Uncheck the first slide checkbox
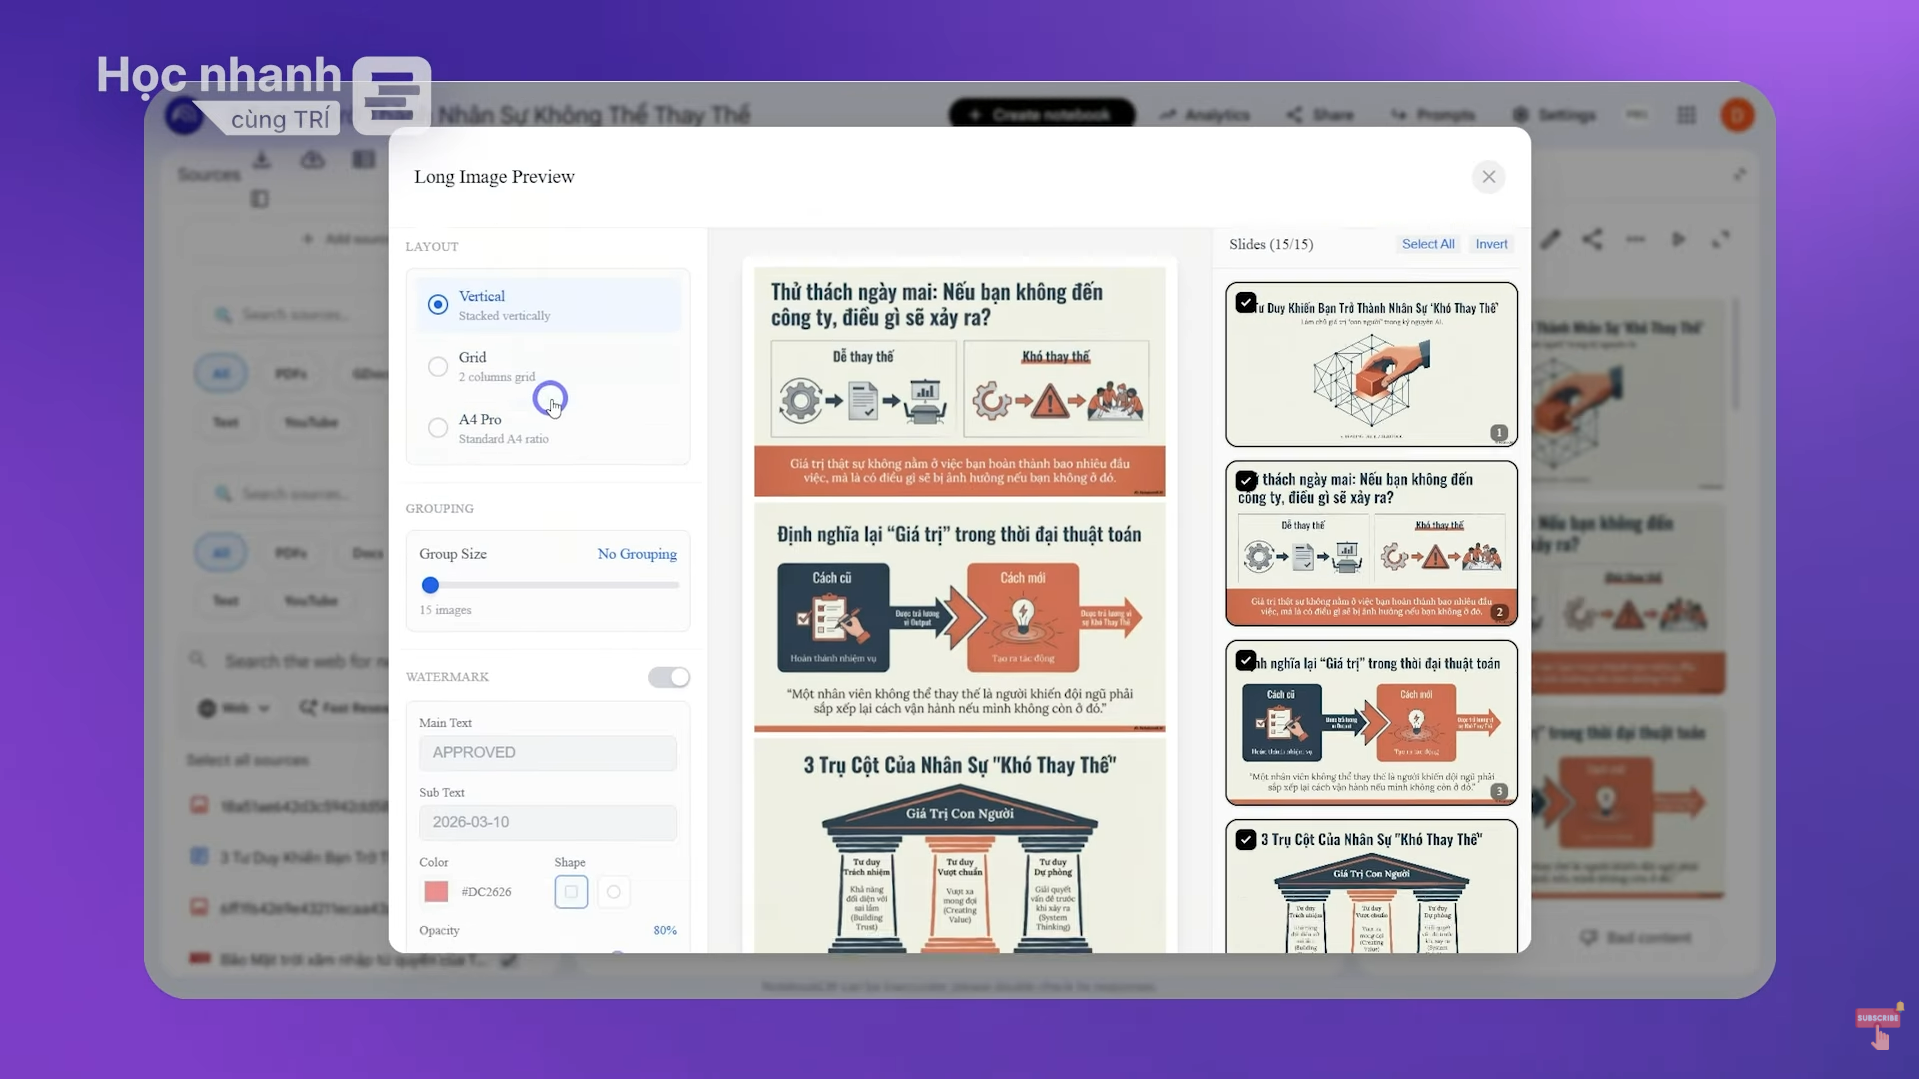1919x1079 pixels. [x=1246, y=302]
